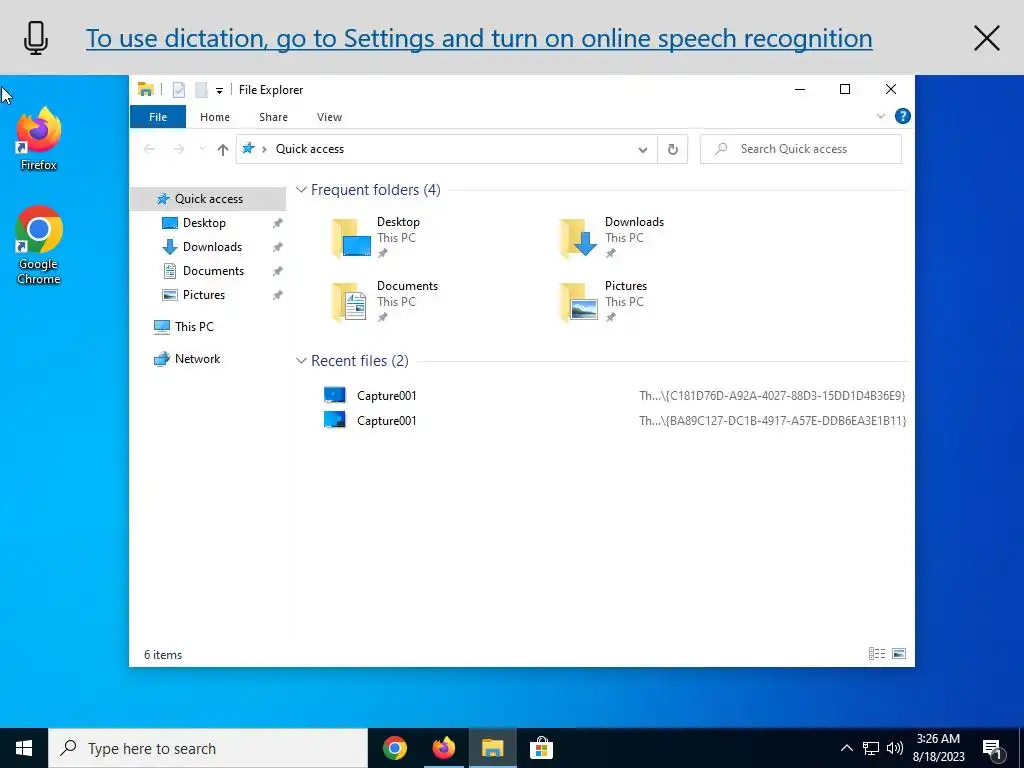Viewport: 1024px width, 768px height.
Task: Open the notification center
Action: pos(993,750)
